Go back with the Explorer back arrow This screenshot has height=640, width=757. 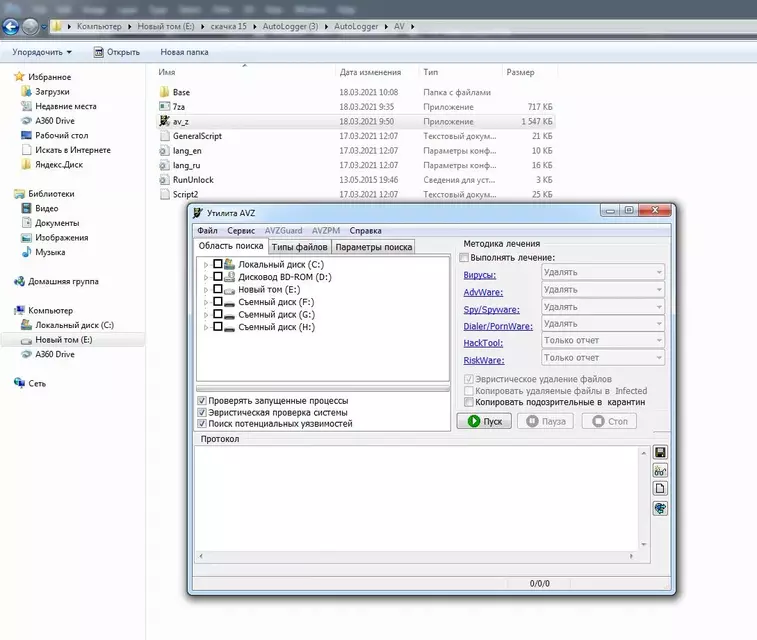tap(11, 27)
